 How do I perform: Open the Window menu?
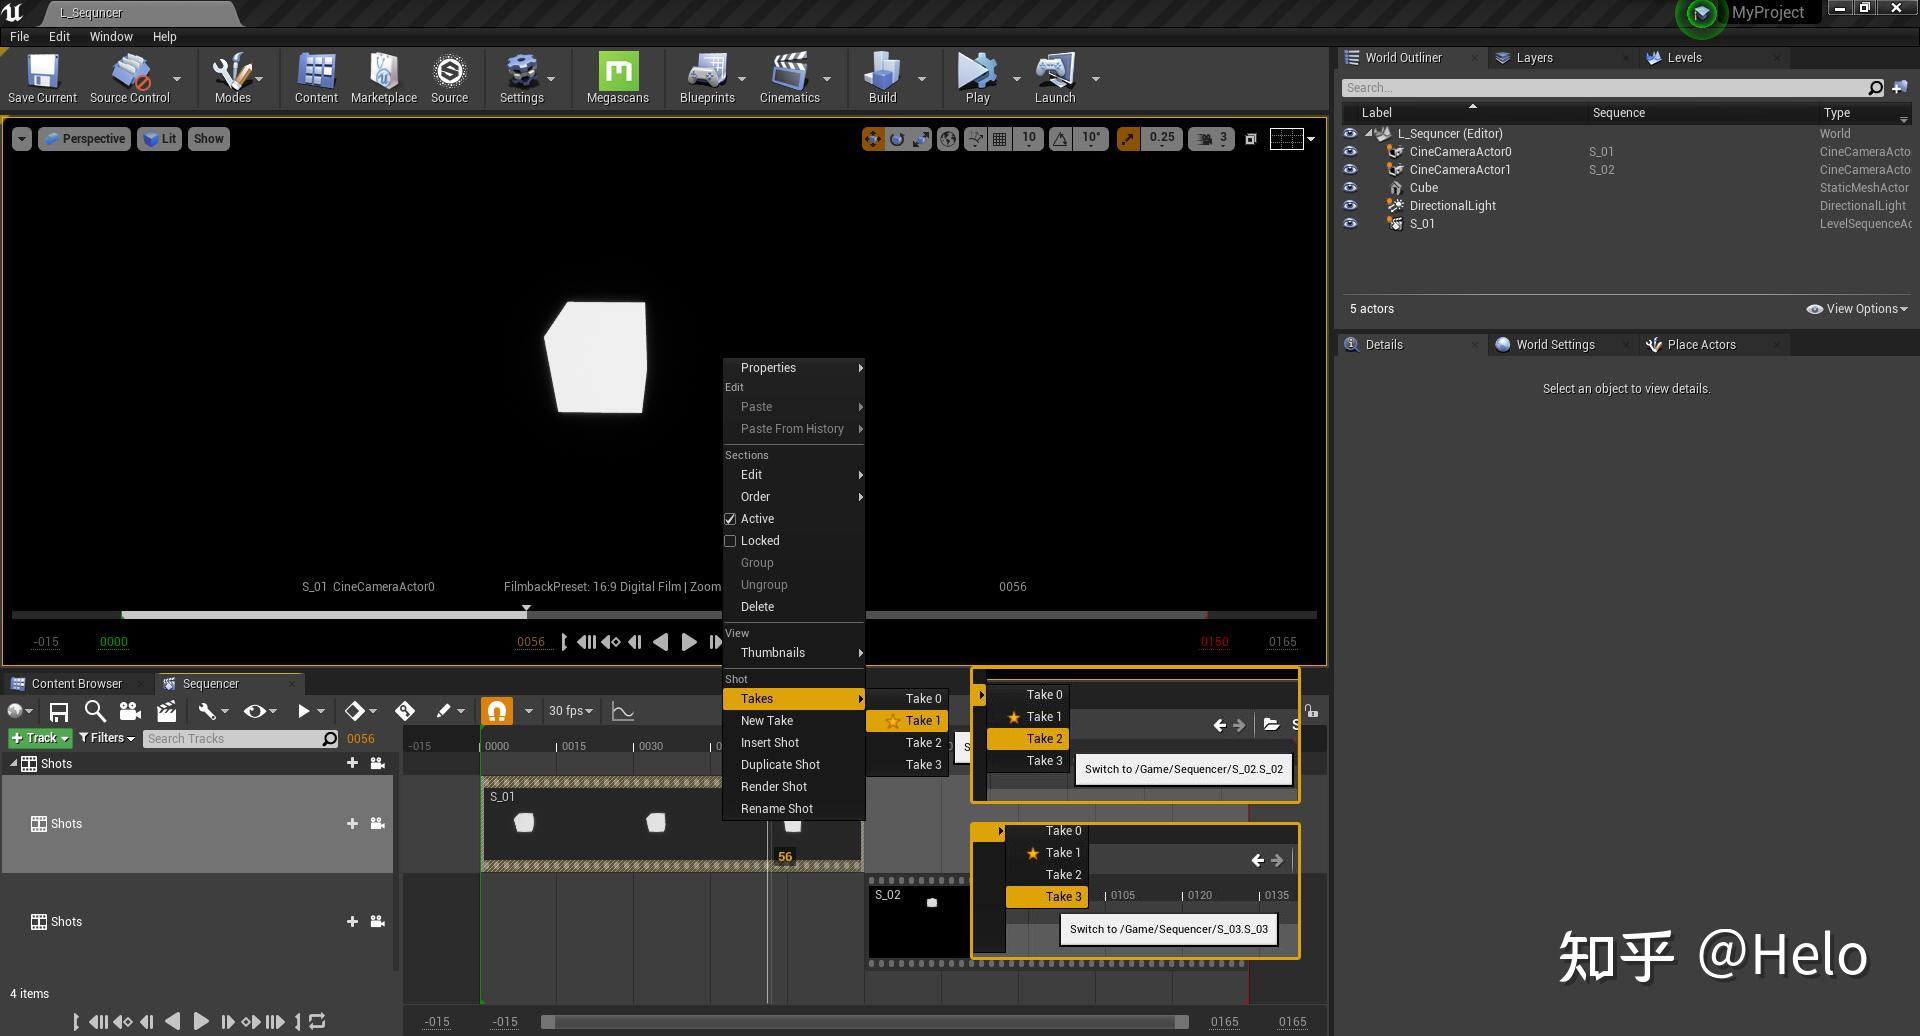pyautogui.click(x=111, y=36)
